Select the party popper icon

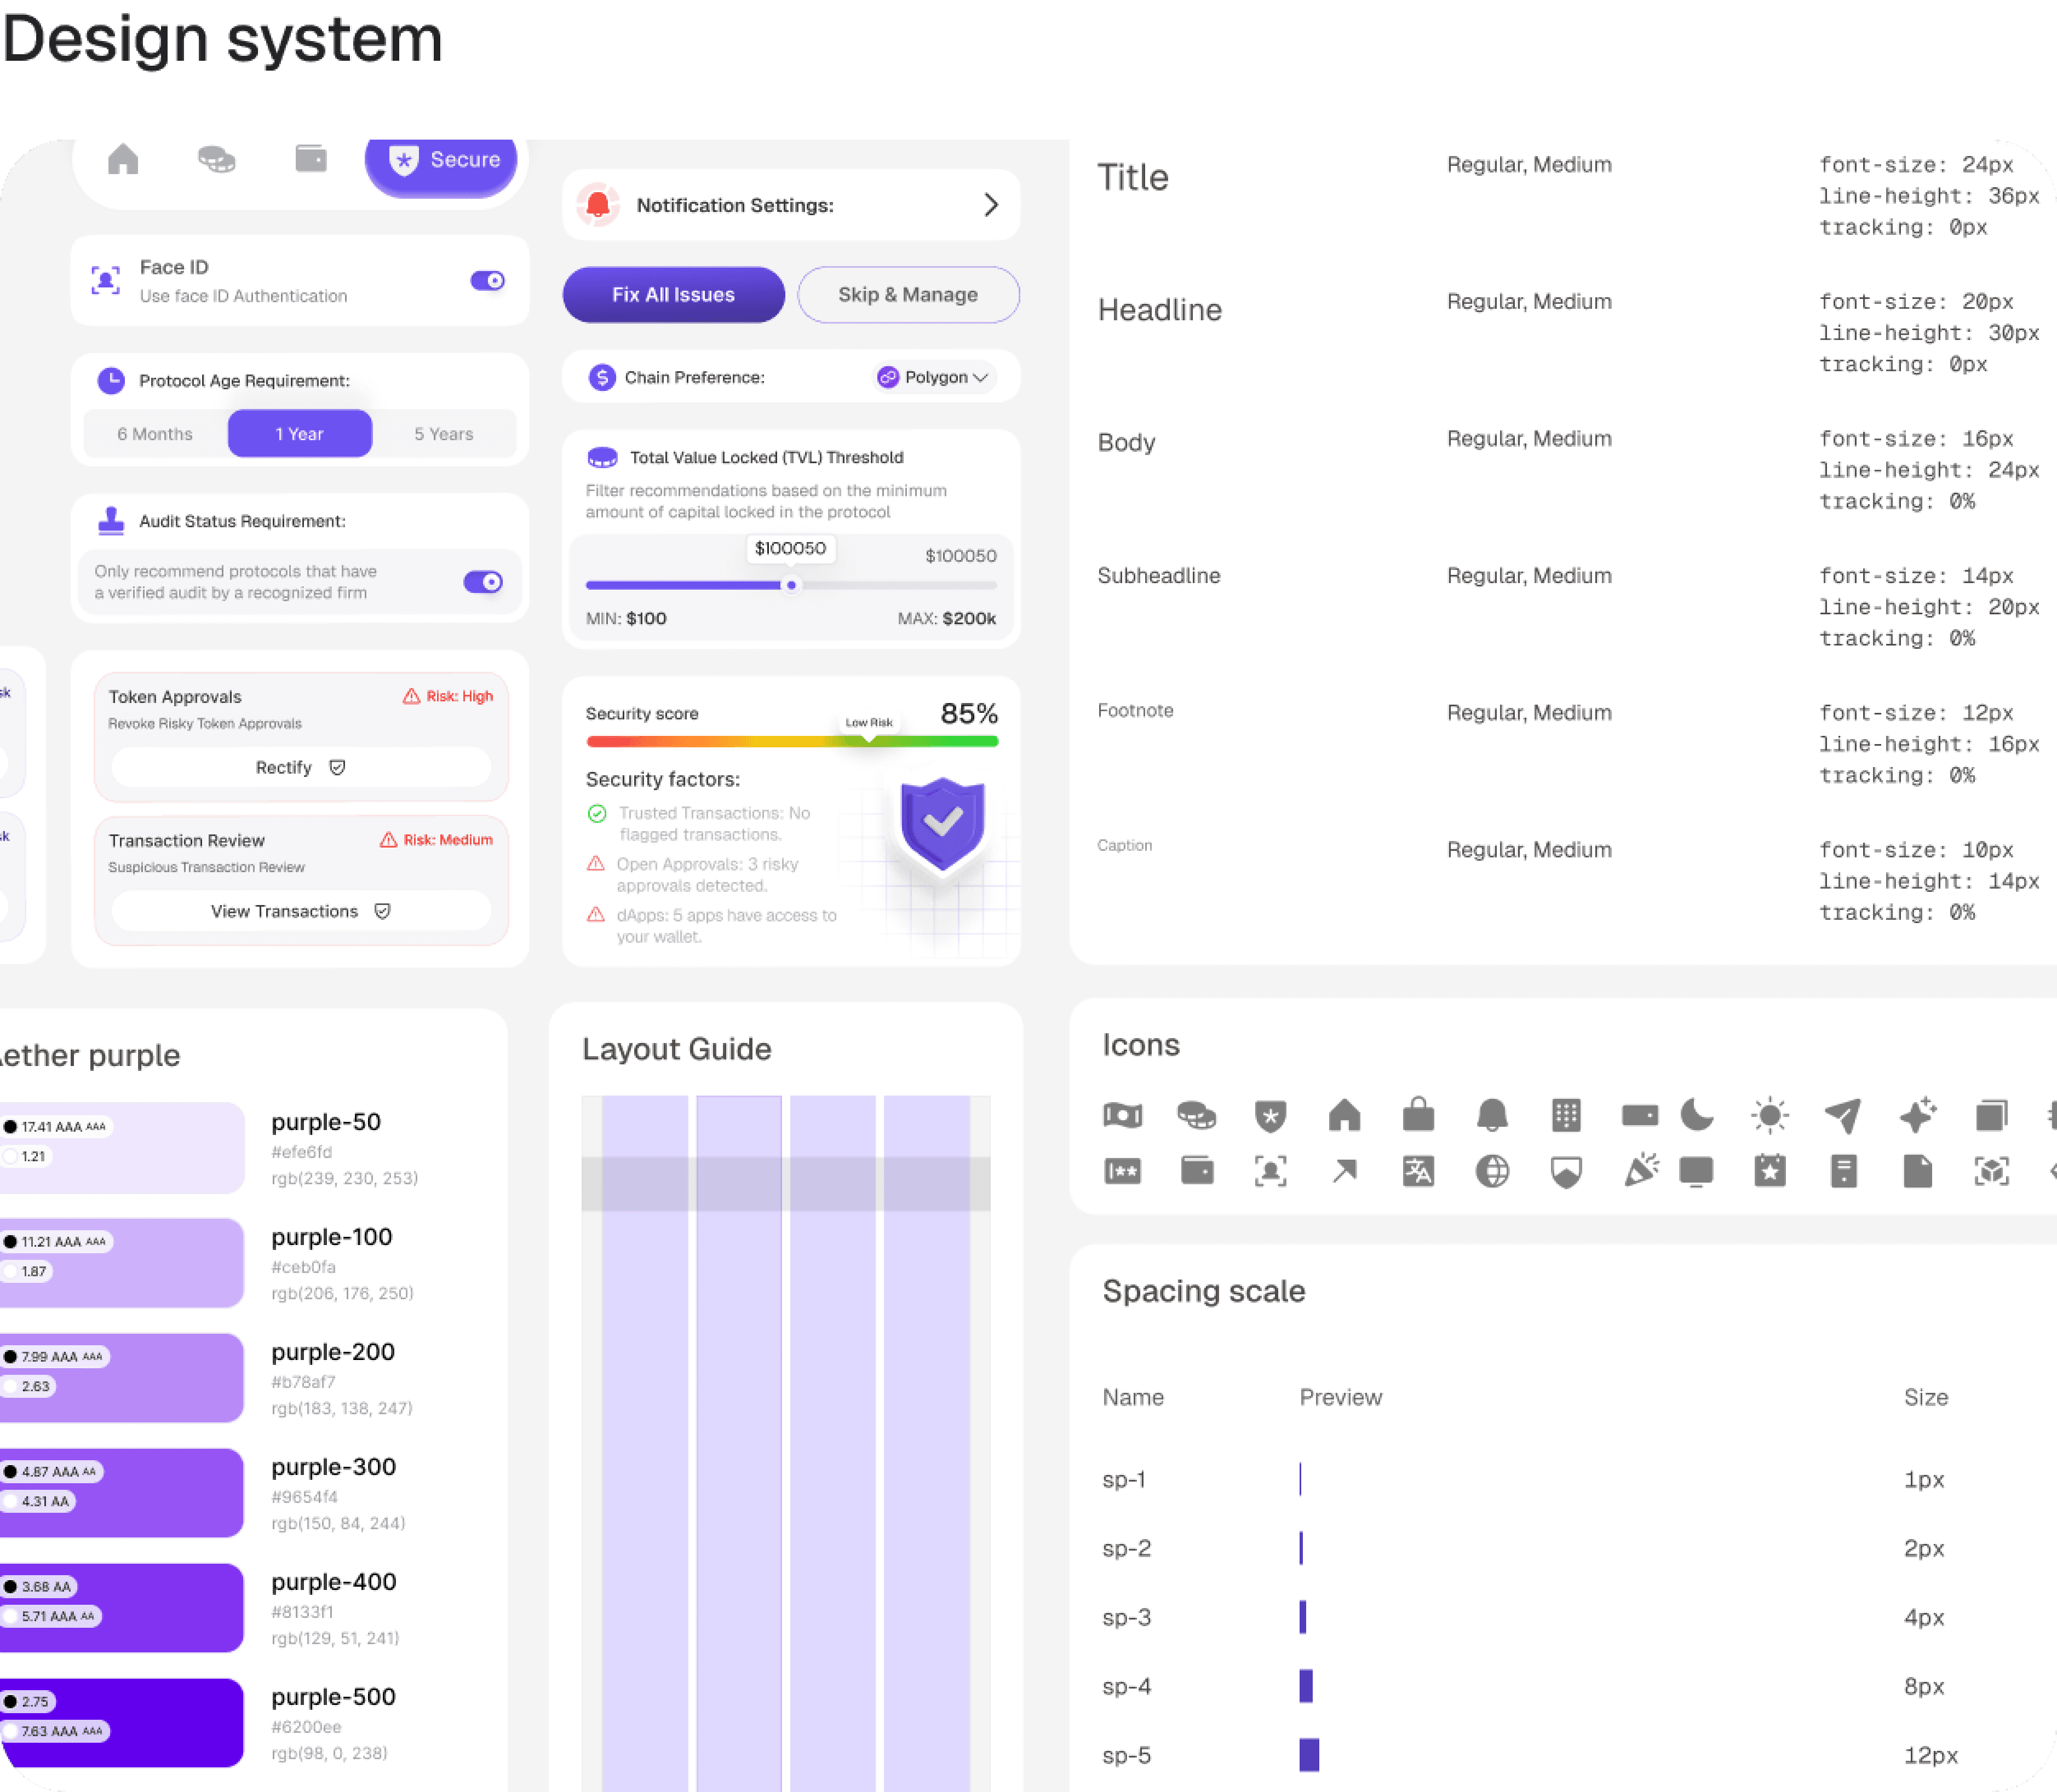tap(1641, 1170)
